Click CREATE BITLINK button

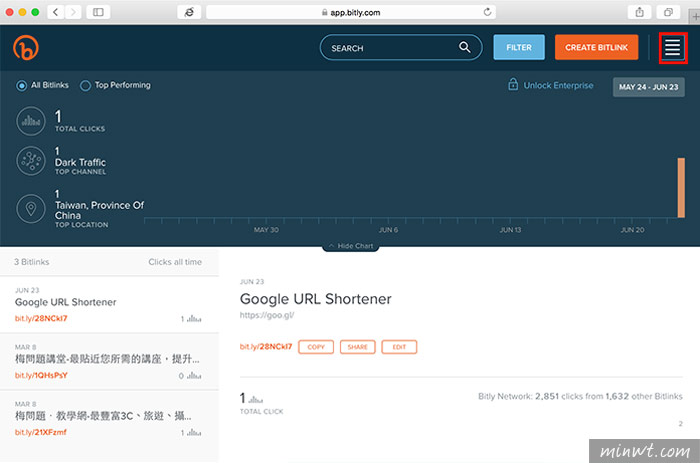(596, 47)
